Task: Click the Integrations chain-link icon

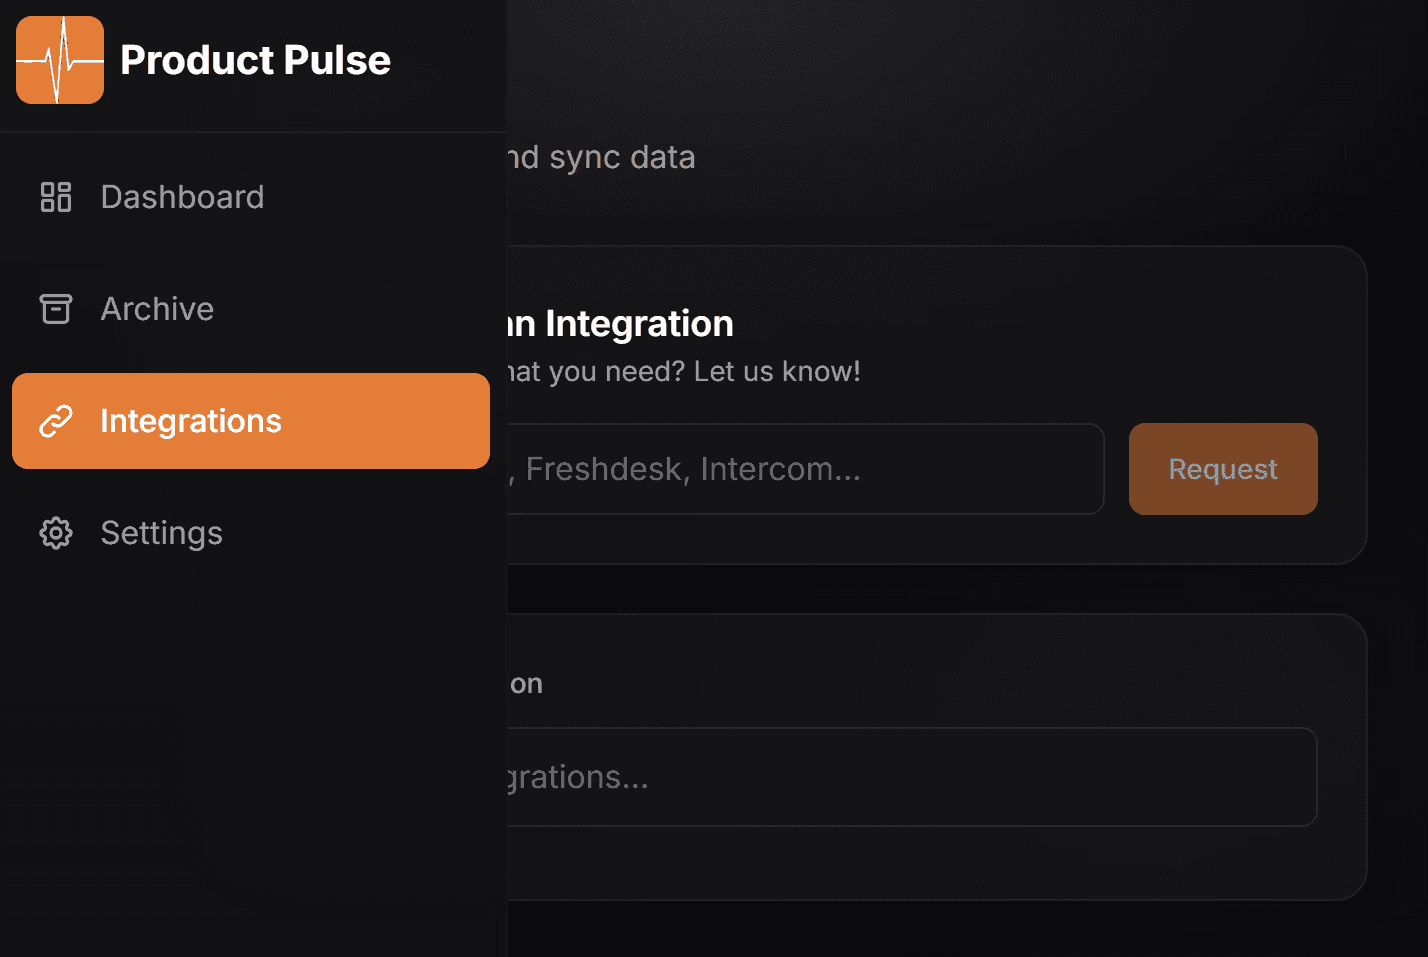Action: (56, 421)
